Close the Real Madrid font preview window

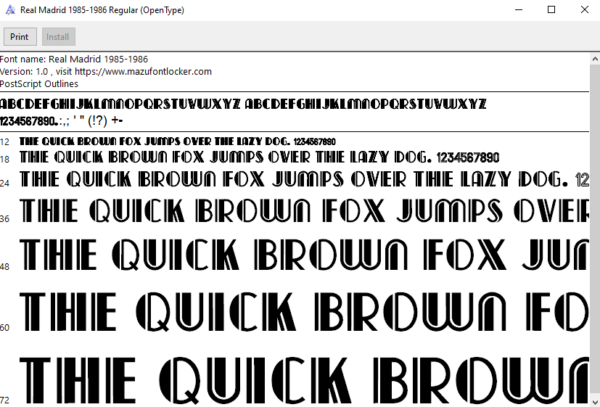click(x=584, y=10)
